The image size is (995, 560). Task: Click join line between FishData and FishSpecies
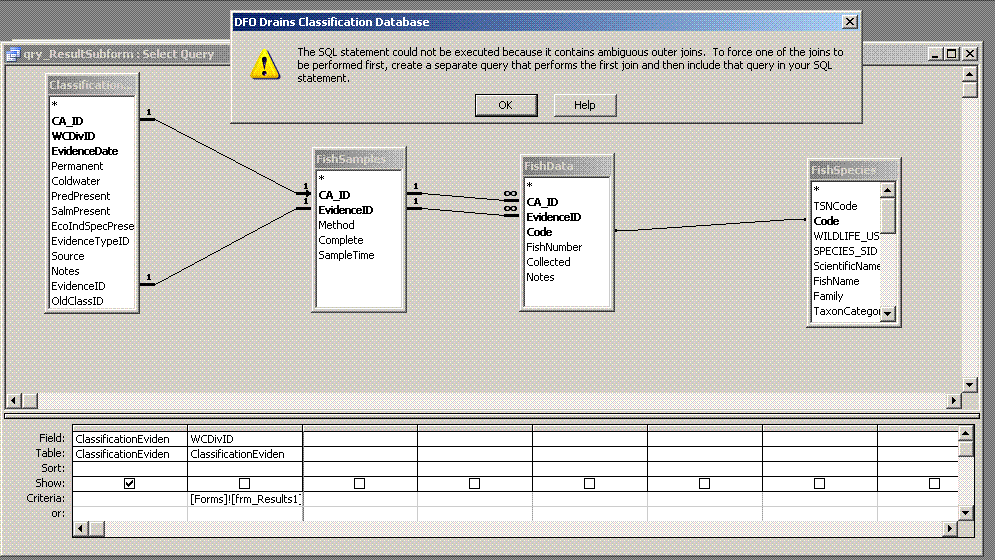[711, 225]
